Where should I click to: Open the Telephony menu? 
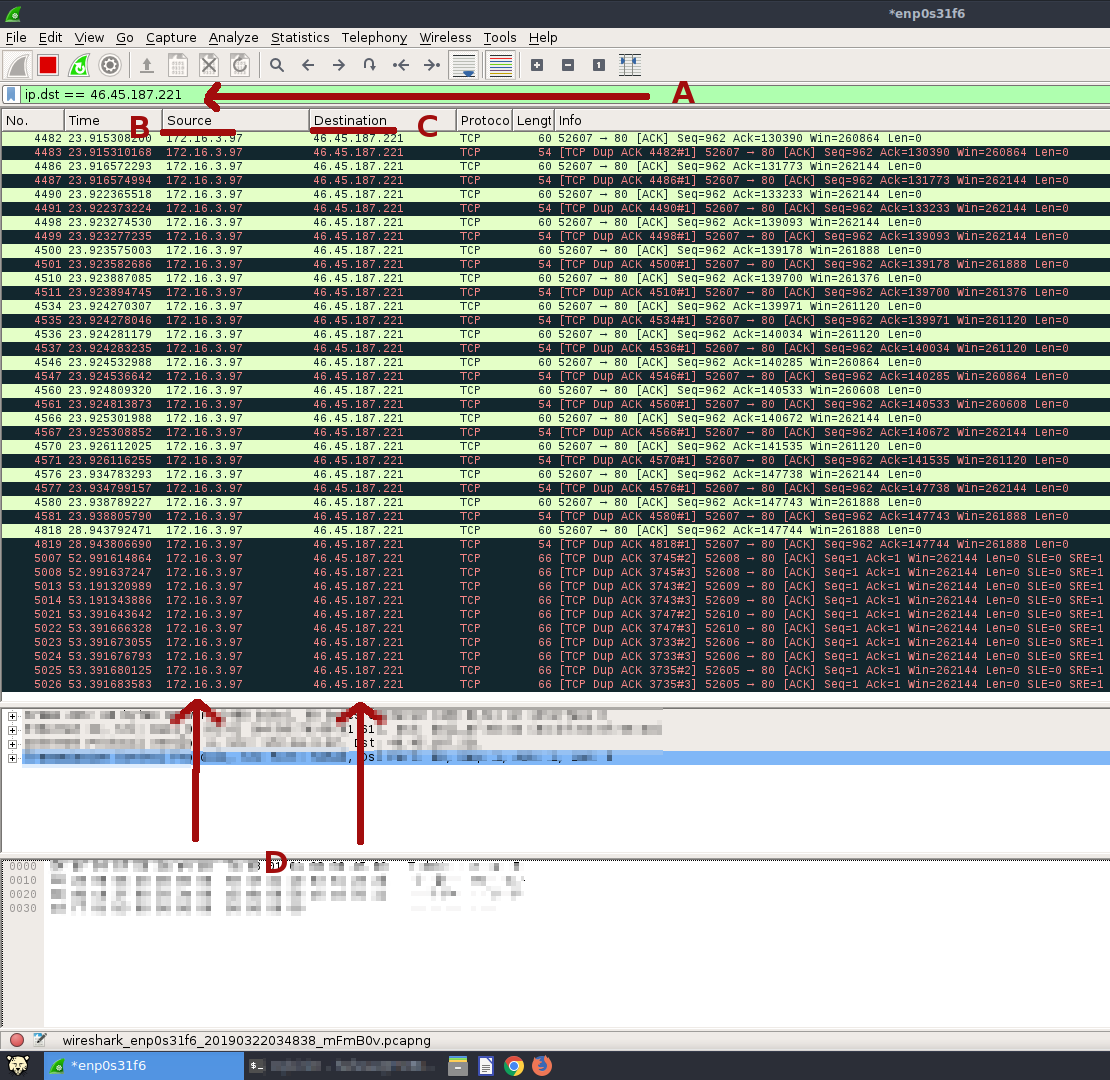[374, 38]
